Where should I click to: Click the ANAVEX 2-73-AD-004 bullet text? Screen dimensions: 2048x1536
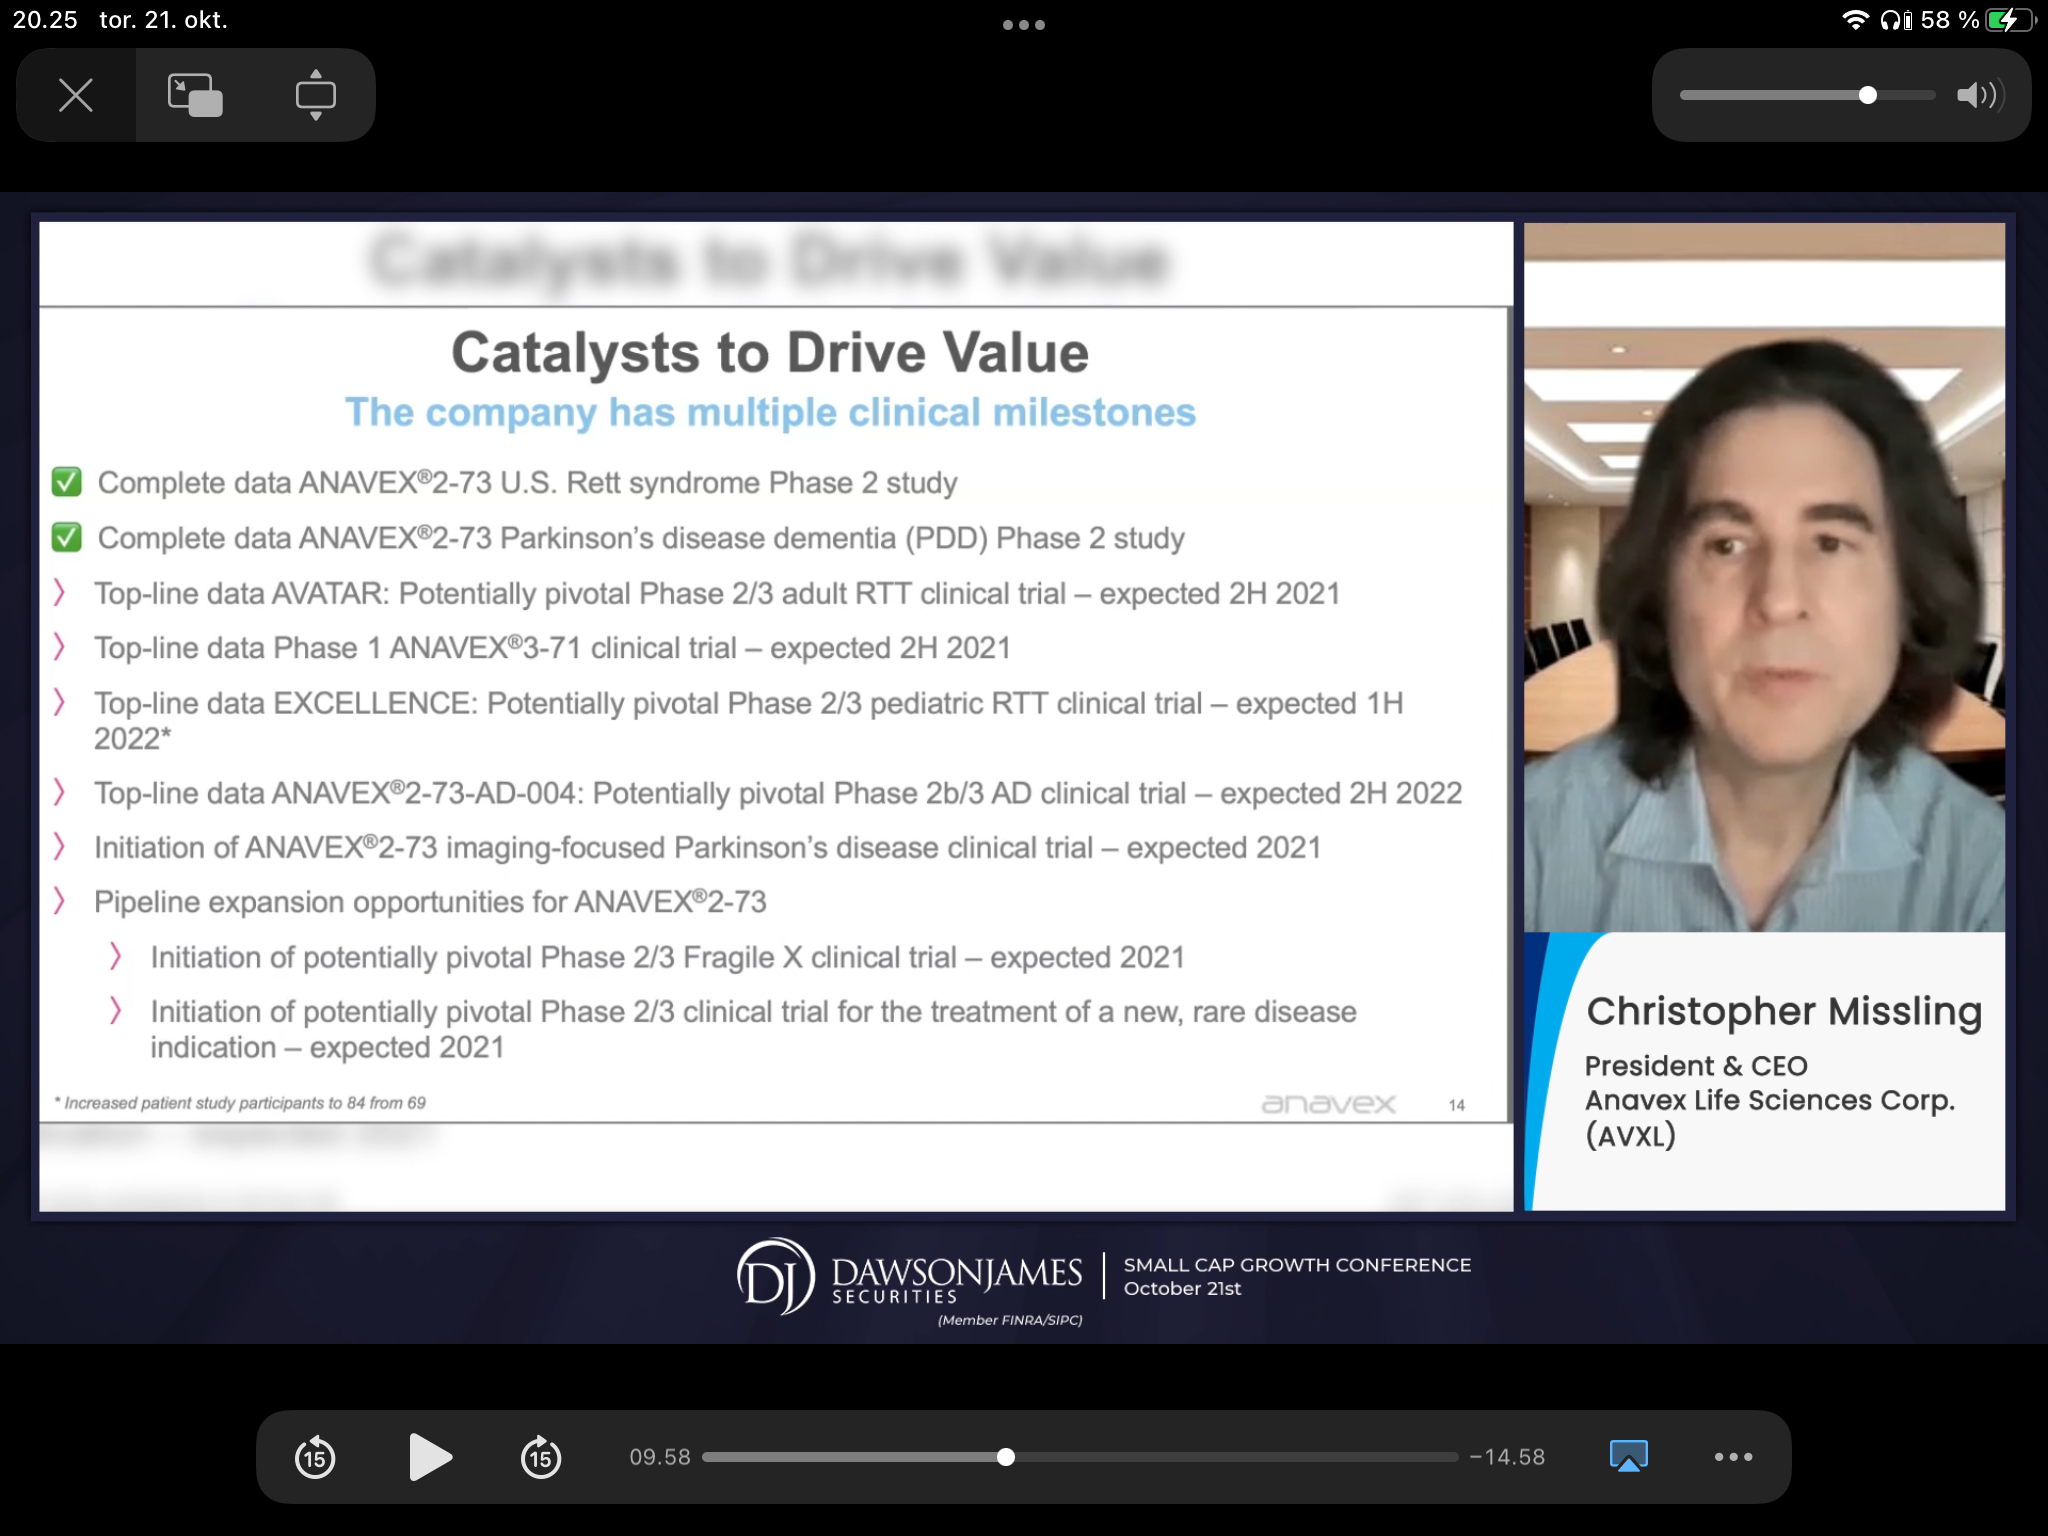click(x=778, y=793)
